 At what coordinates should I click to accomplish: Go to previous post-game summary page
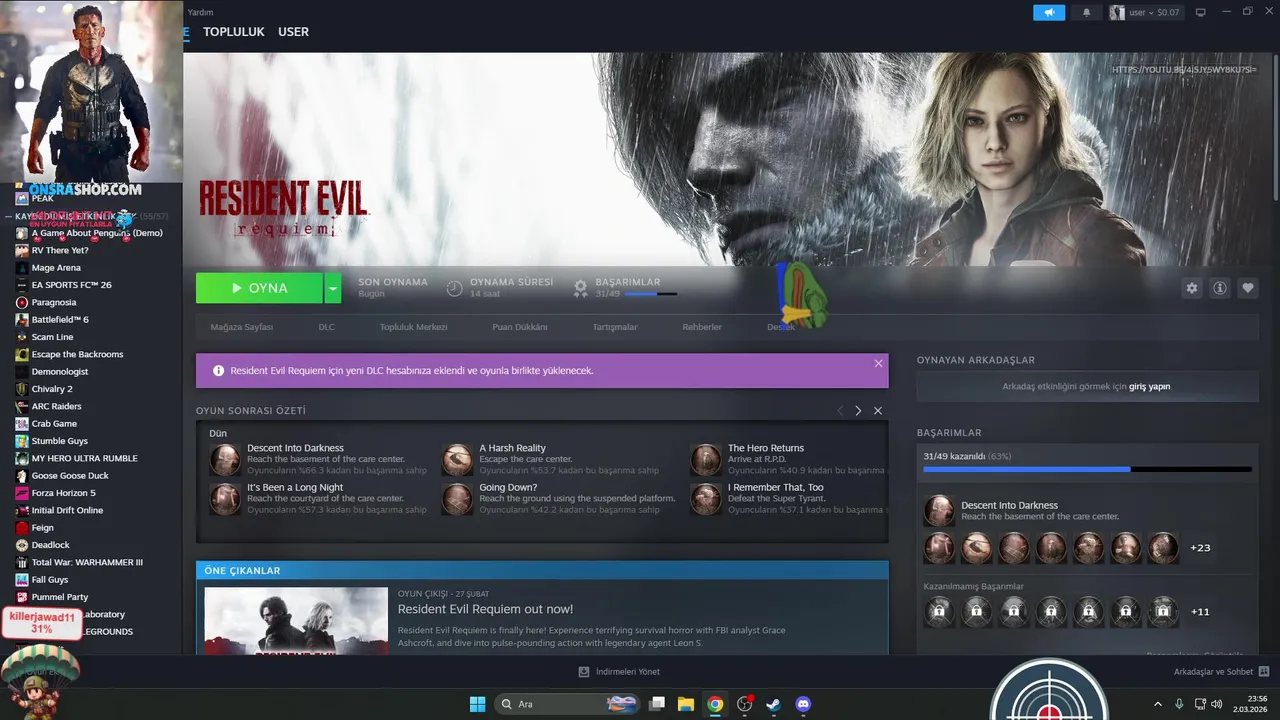(x=840, y=411)
